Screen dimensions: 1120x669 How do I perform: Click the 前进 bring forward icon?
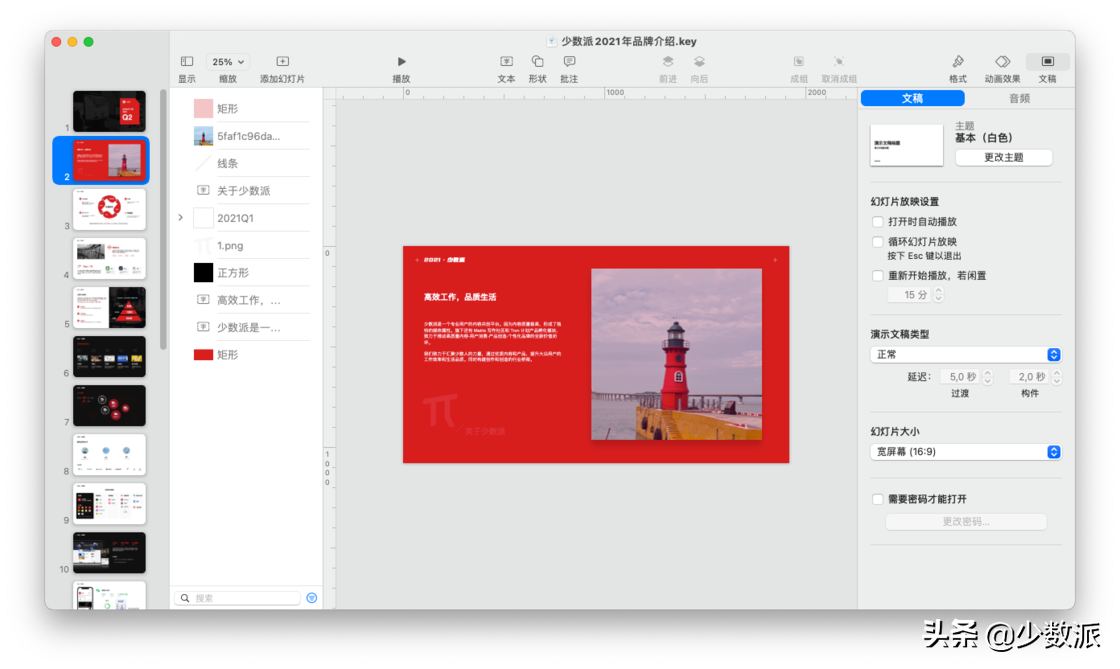[x=668, y=61]
